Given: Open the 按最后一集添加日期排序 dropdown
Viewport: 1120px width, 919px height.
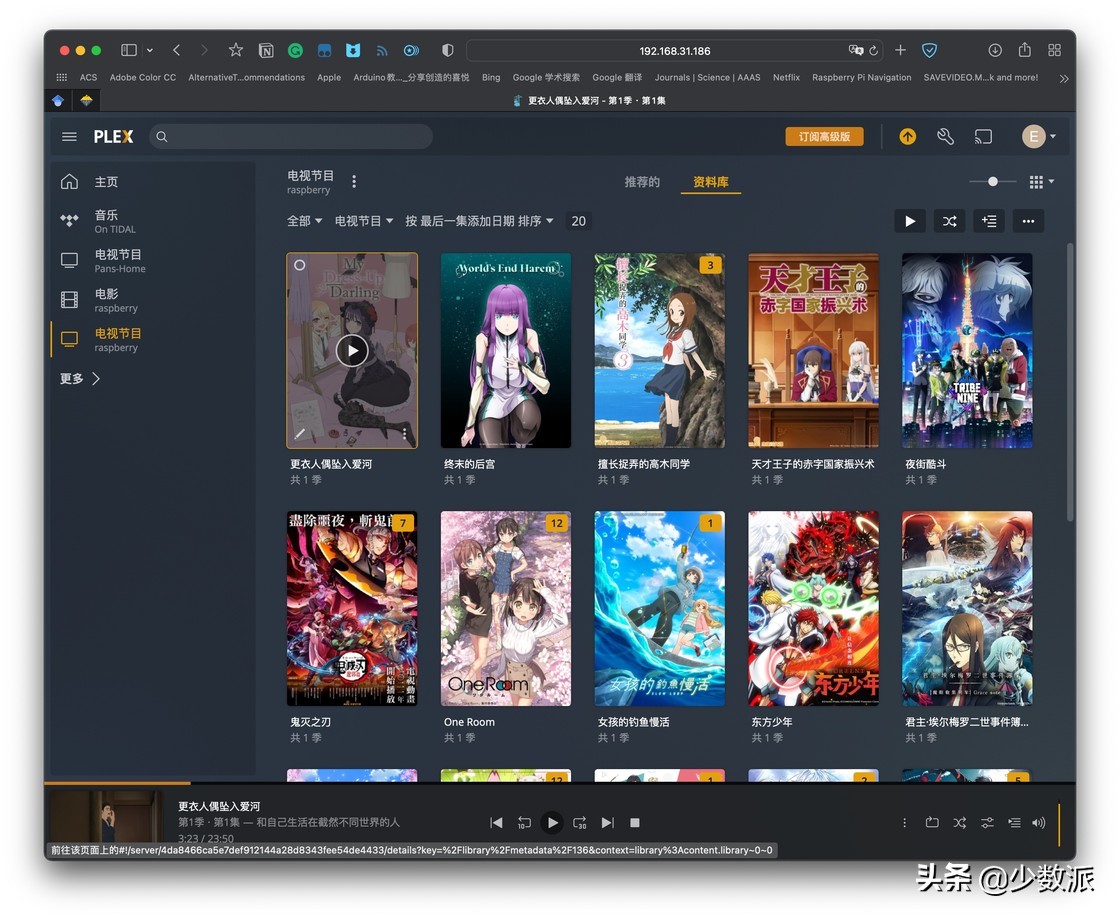Looking at the screenshot, I should 479,220.
